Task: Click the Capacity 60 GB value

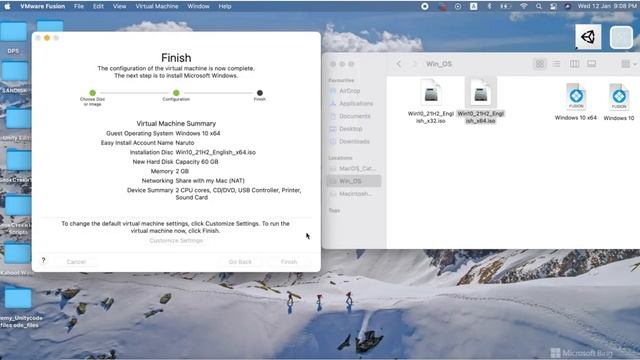Action: [x=197, y=162]
